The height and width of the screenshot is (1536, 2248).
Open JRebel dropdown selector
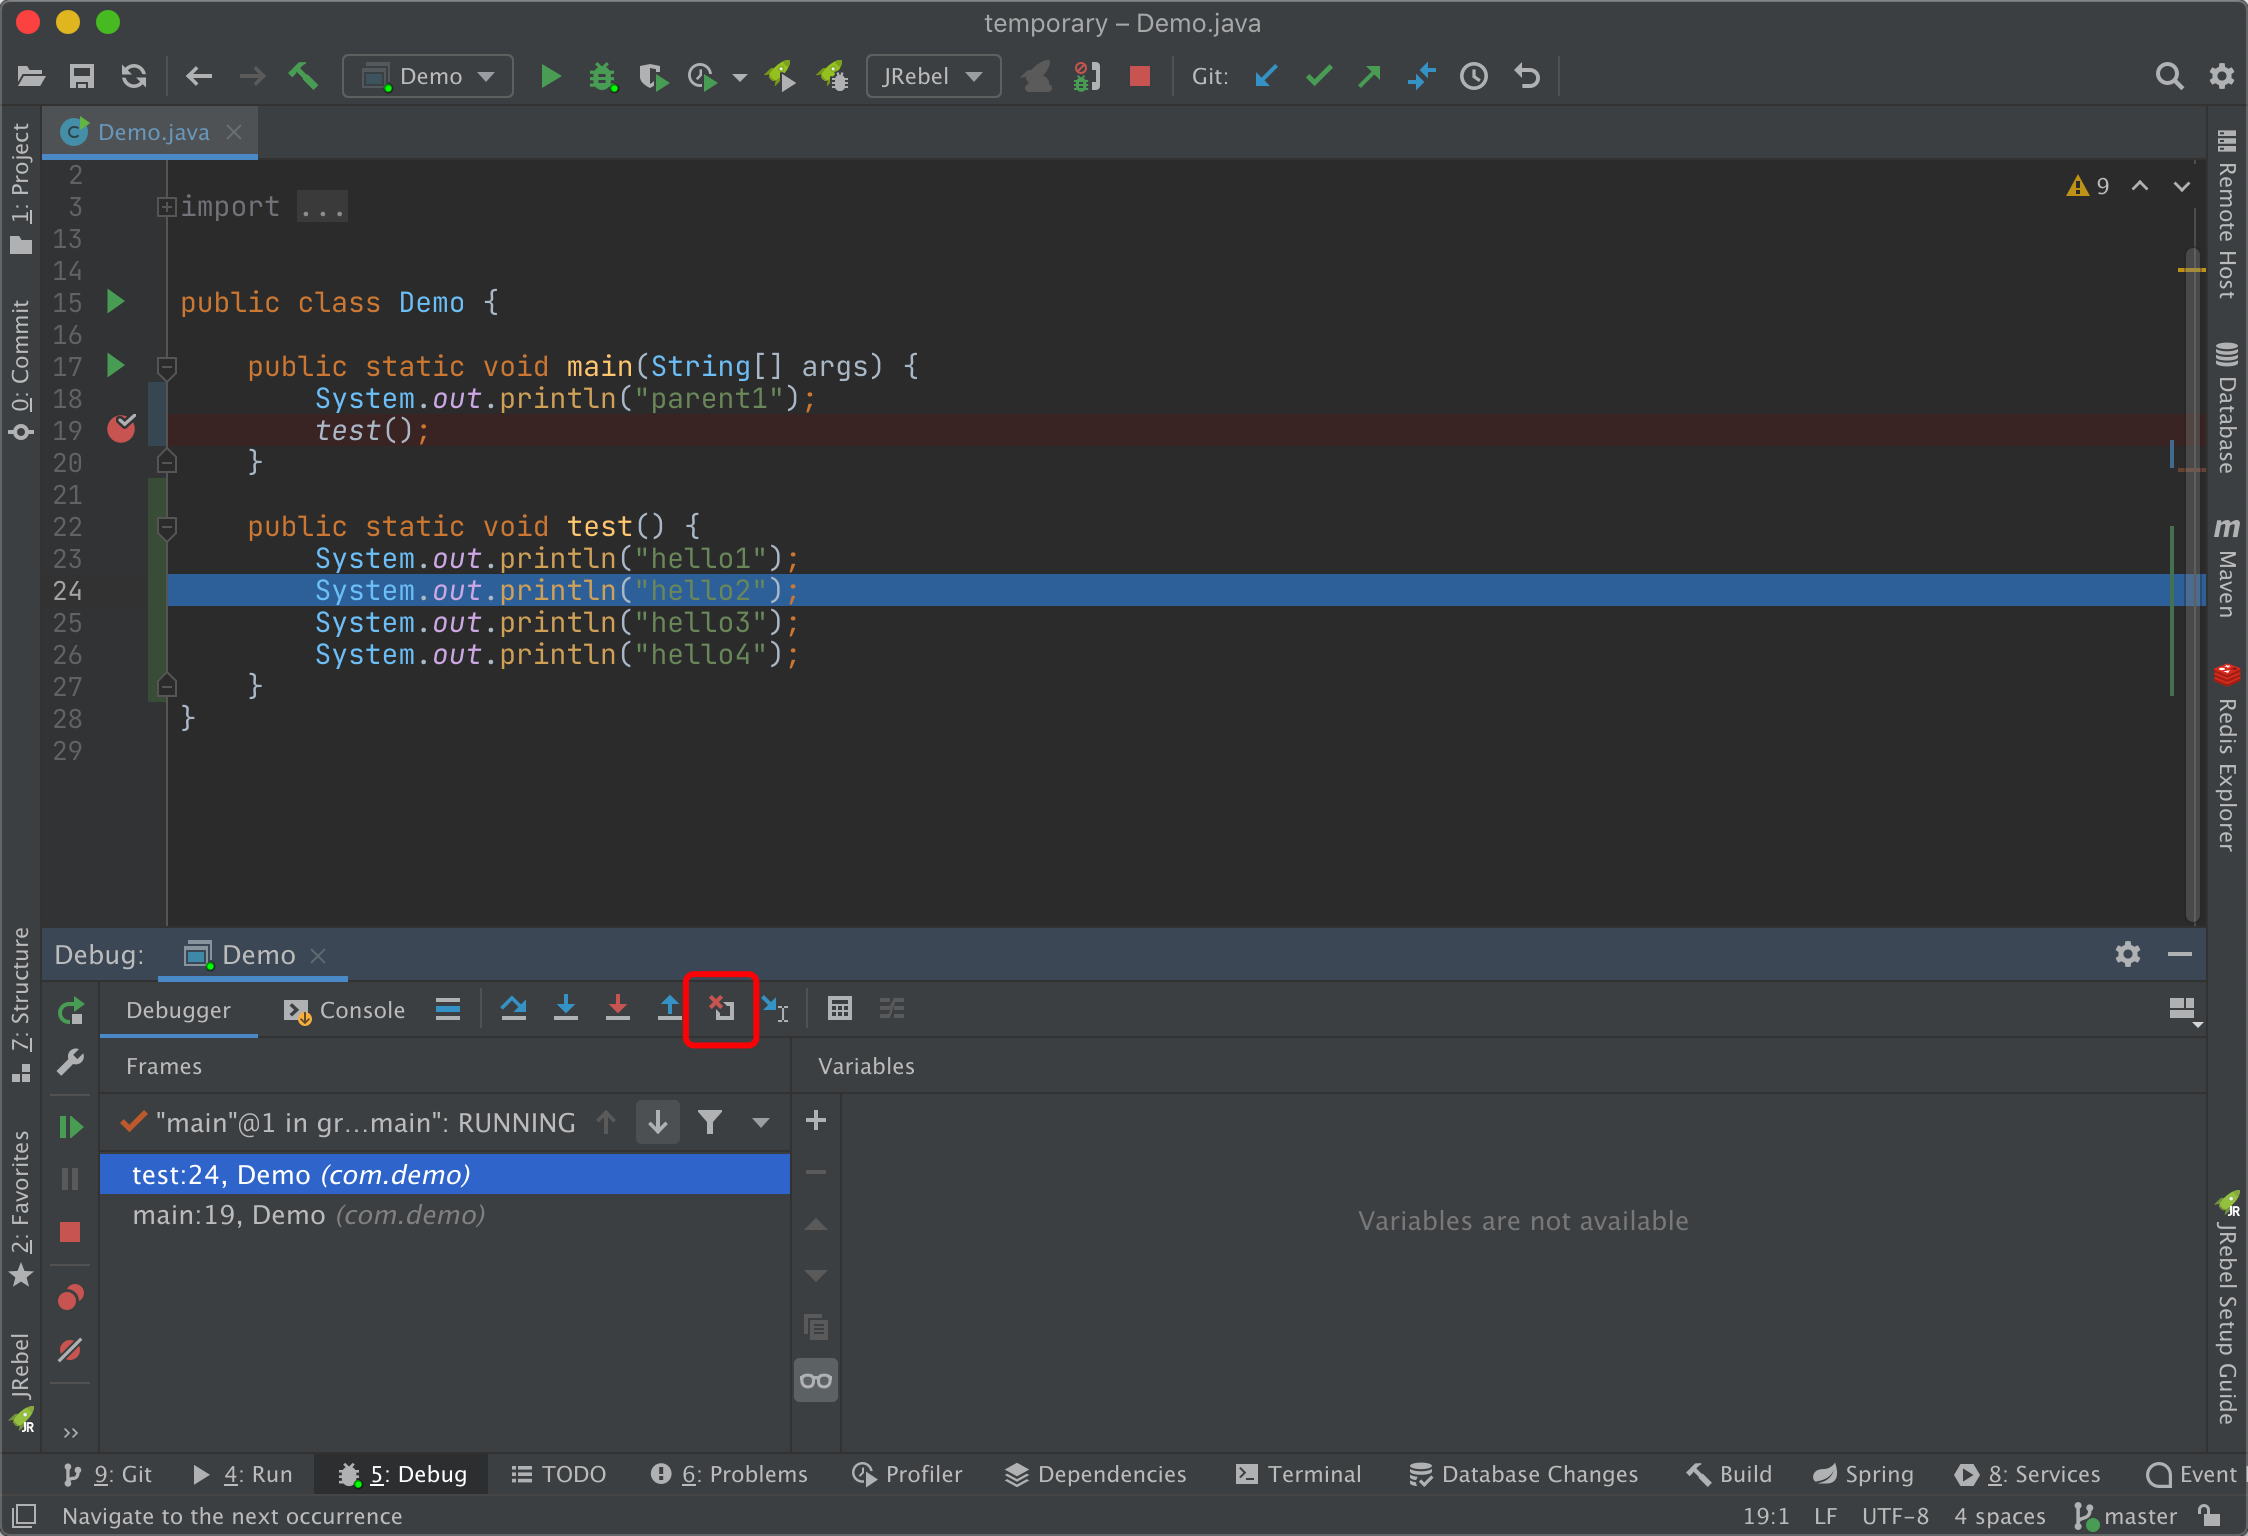coord(933,76)
